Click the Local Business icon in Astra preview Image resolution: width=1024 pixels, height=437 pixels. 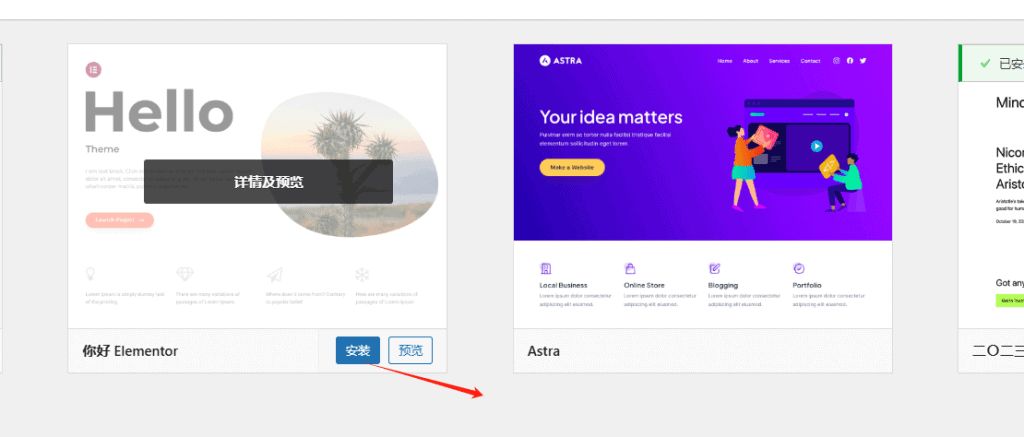(546, 269)
